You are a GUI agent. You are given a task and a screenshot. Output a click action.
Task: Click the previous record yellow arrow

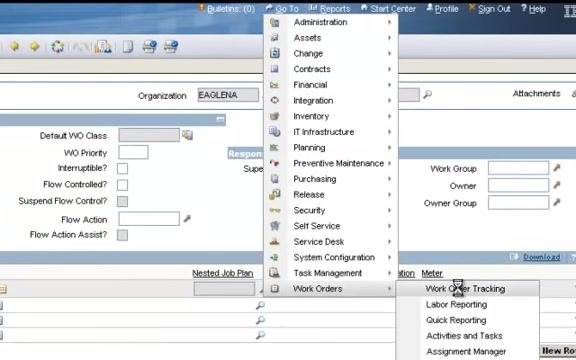pyautogui.click(x=14, y=46)
